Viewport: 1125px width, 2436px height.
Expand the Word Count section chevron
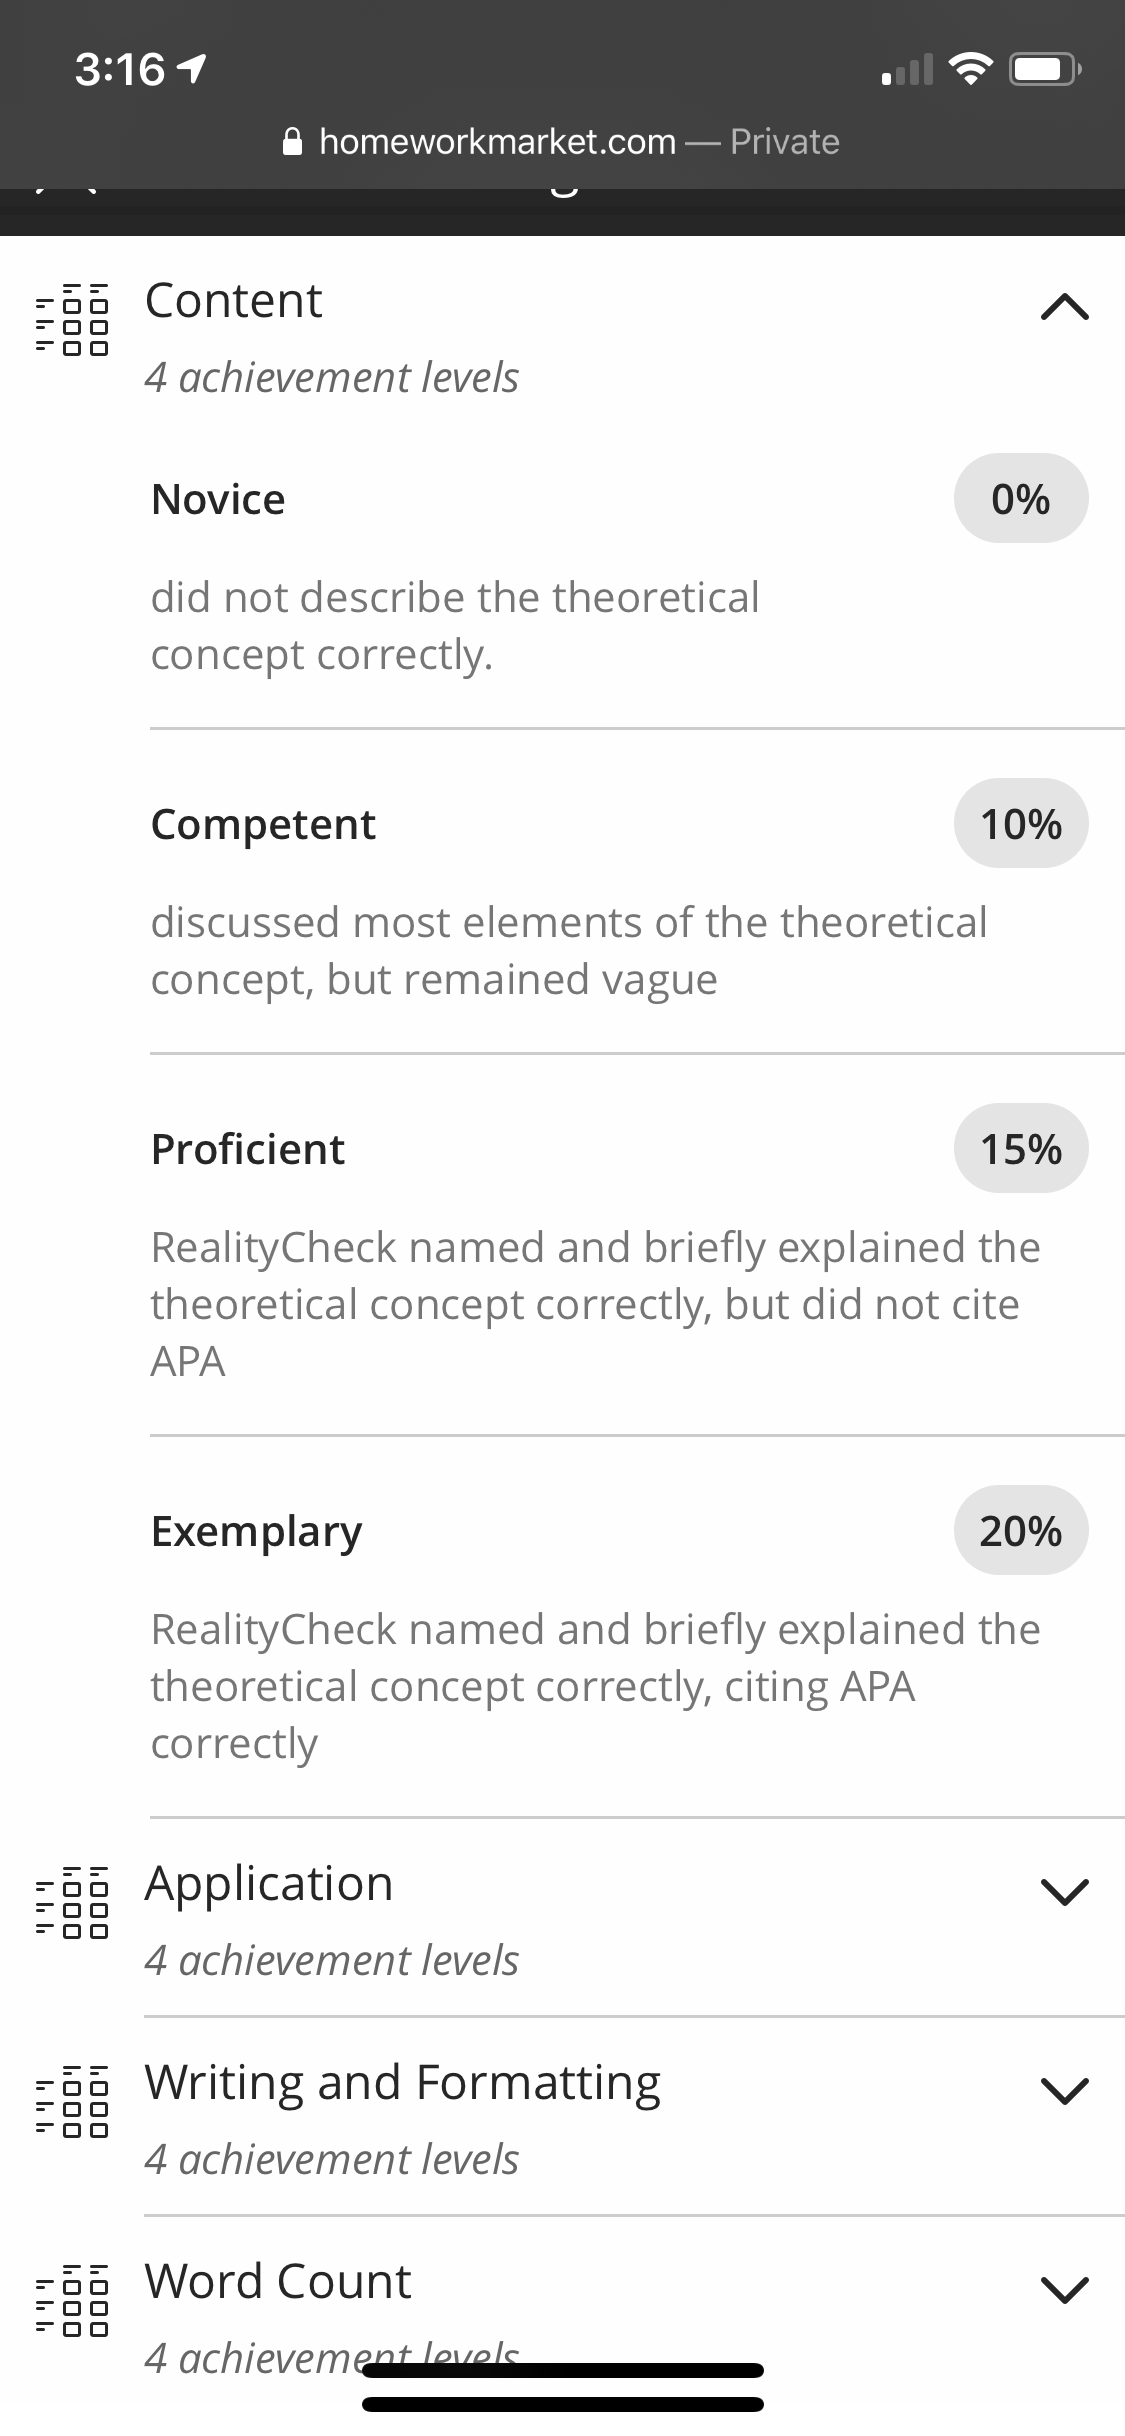[x=1064, y=2288]
